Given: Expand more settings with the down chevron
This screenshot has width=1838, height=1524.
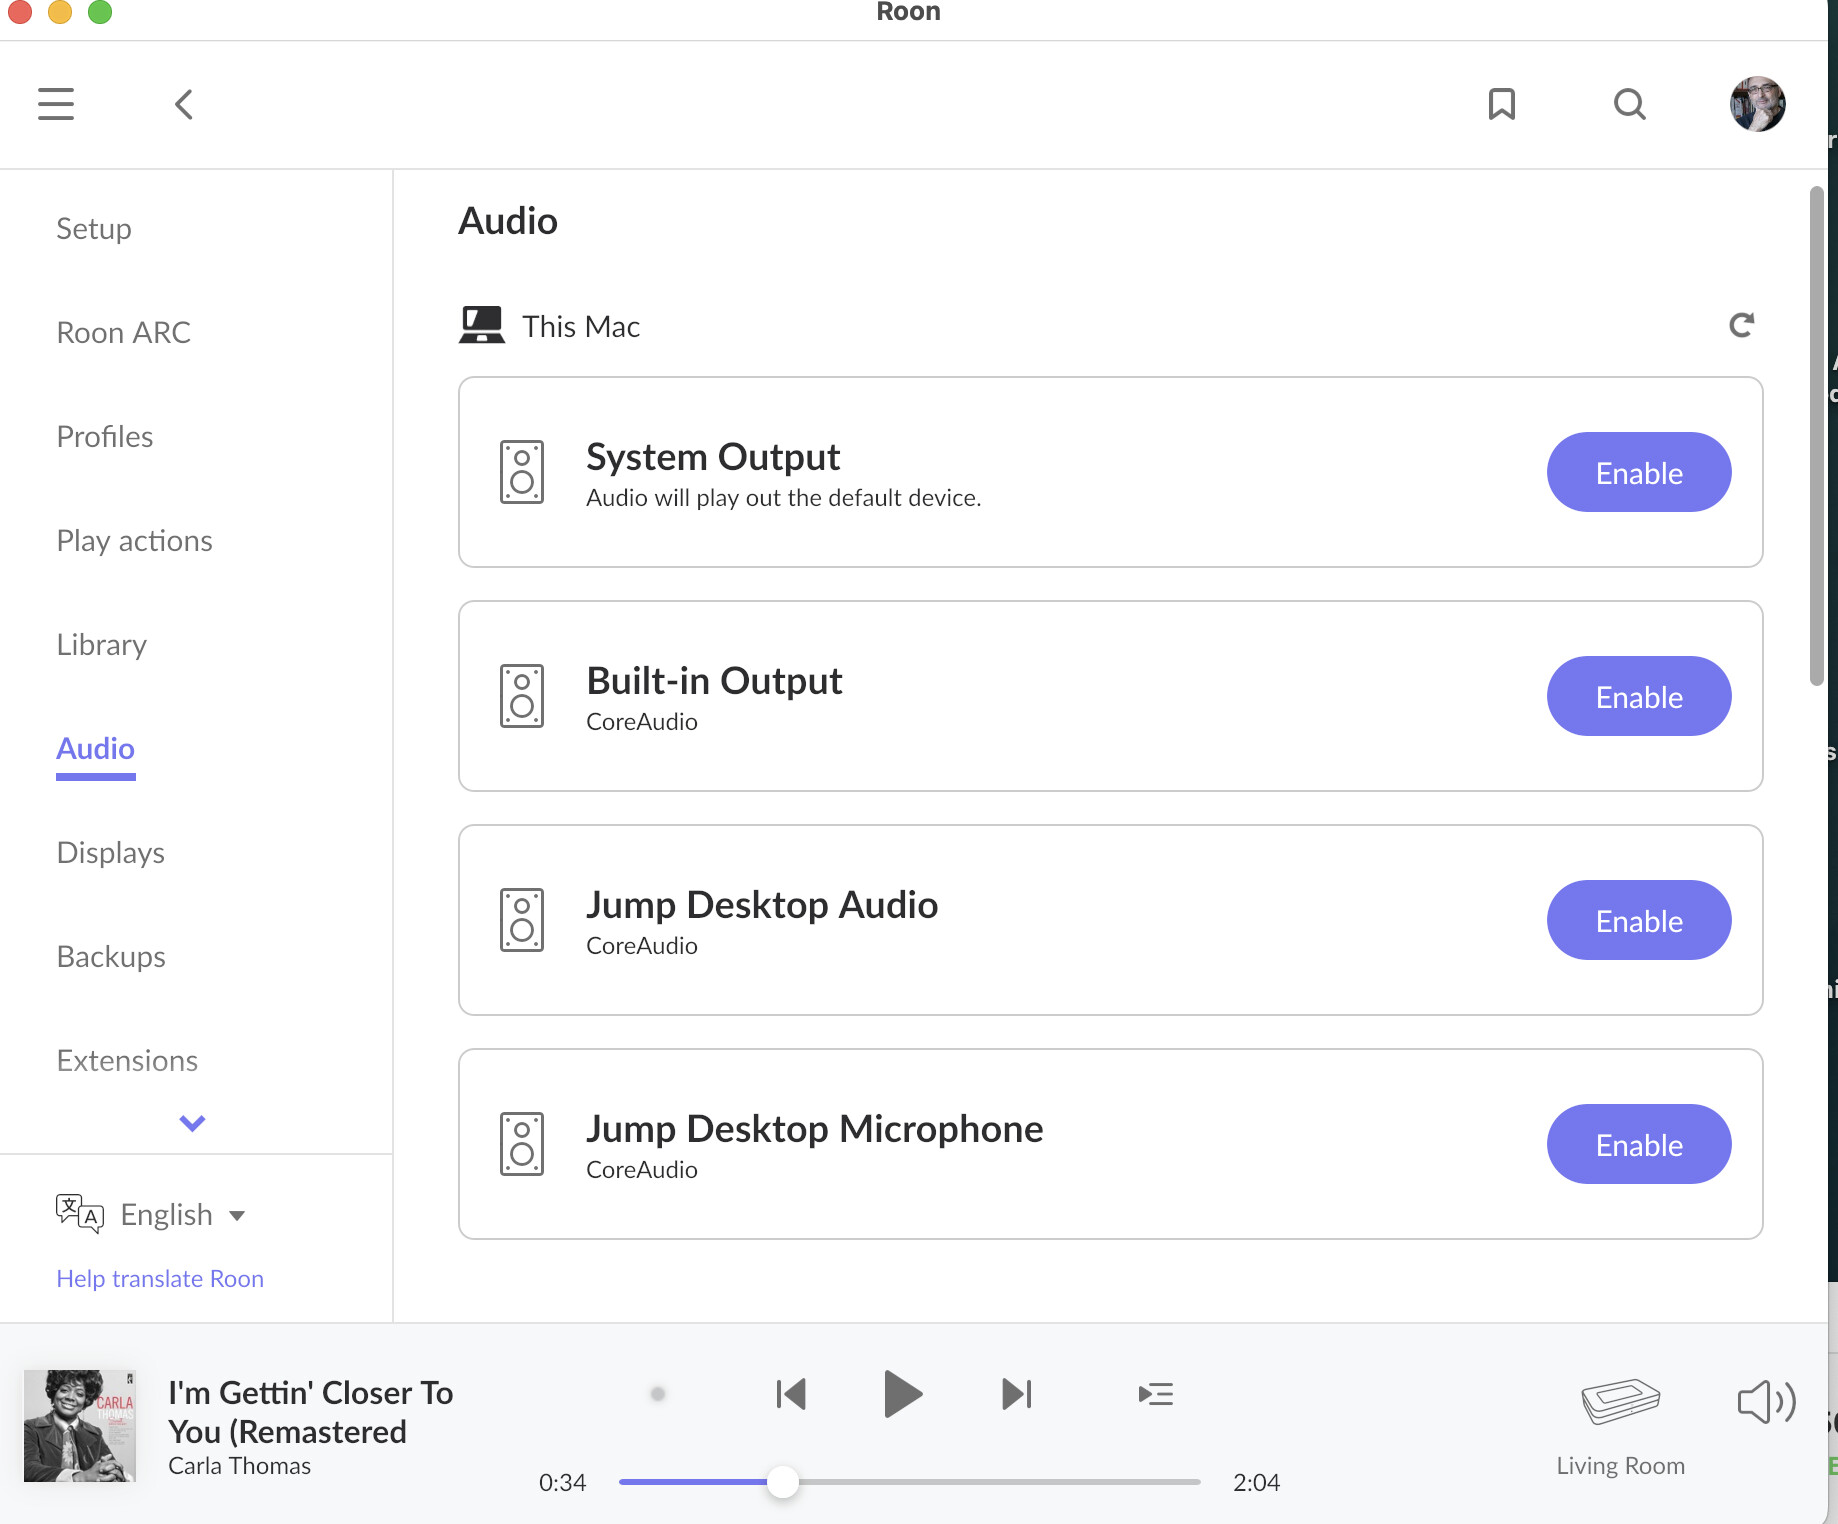Looking at the screenshot, I should 192,1123.
